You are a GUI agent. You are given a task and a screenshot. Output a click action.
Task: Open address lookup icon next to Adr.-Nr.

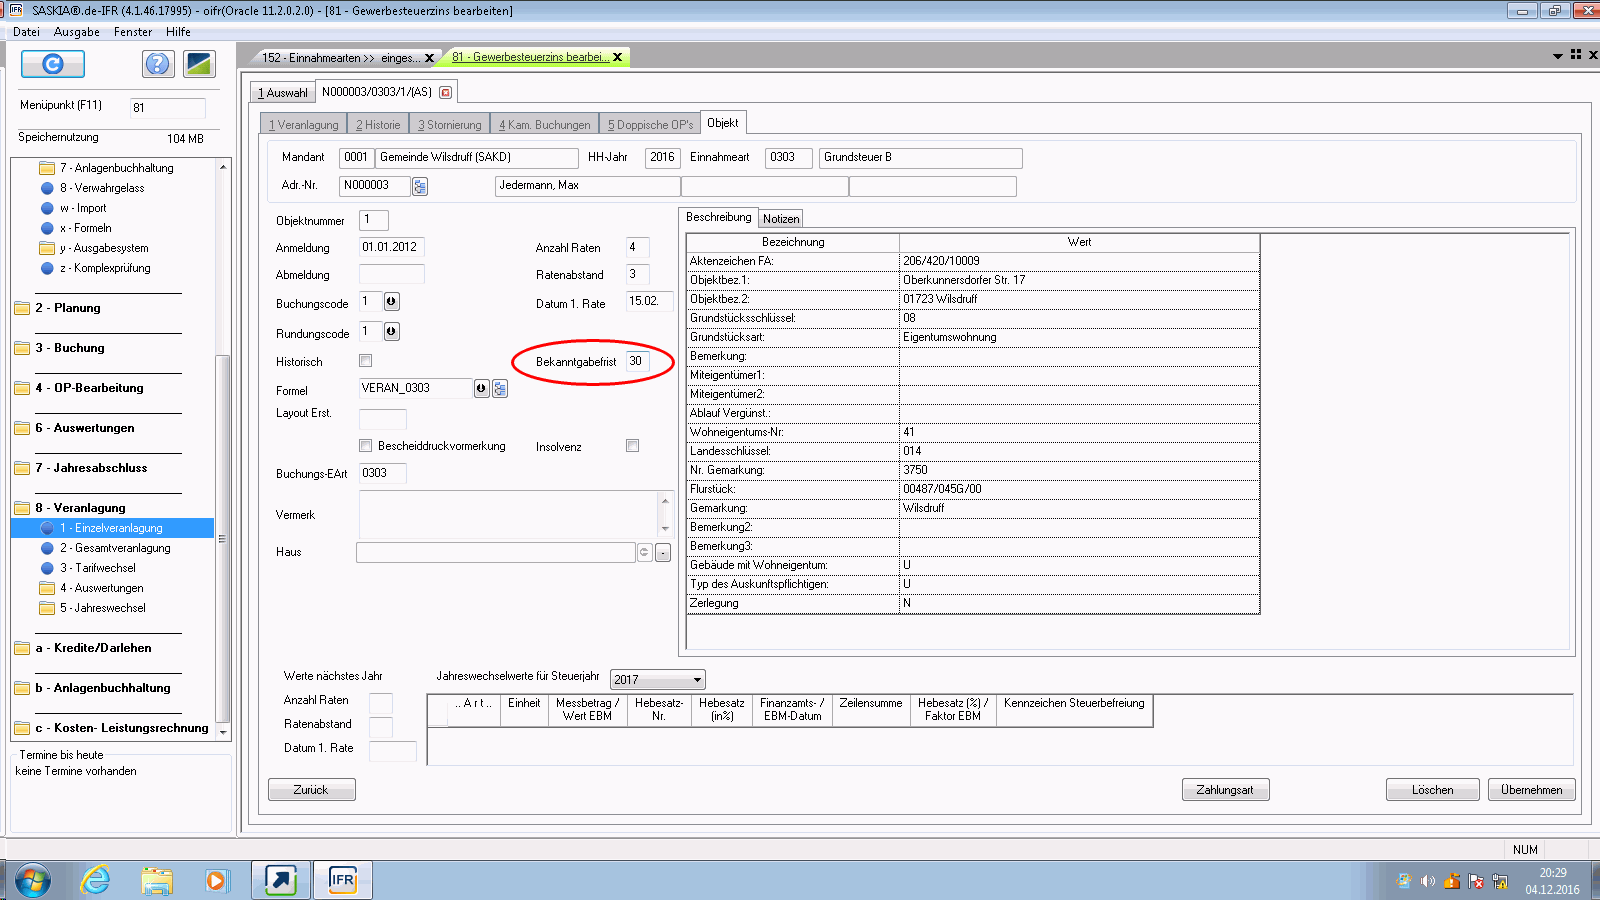click(x=420, y=186)
